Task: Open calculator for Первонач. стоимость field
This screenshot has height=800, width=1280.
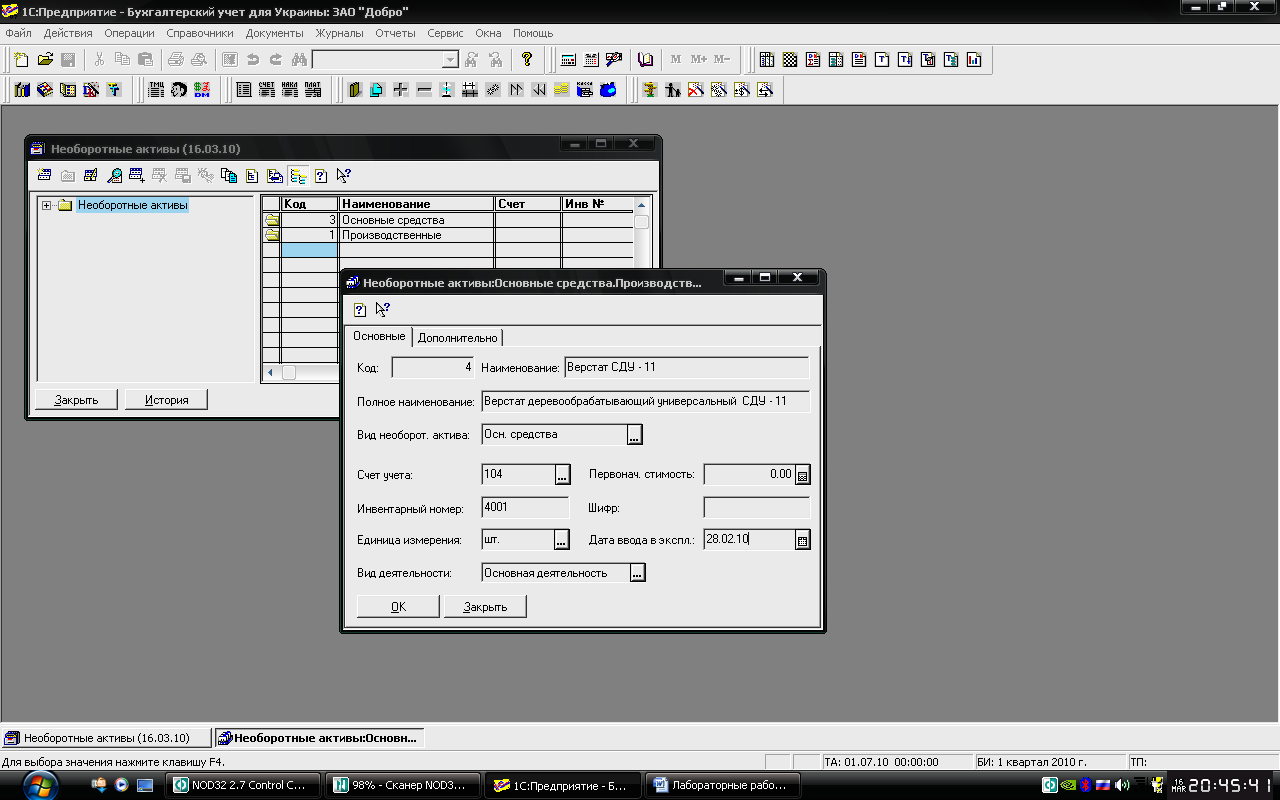Action: pyautogui.click(x=802, y=474)
